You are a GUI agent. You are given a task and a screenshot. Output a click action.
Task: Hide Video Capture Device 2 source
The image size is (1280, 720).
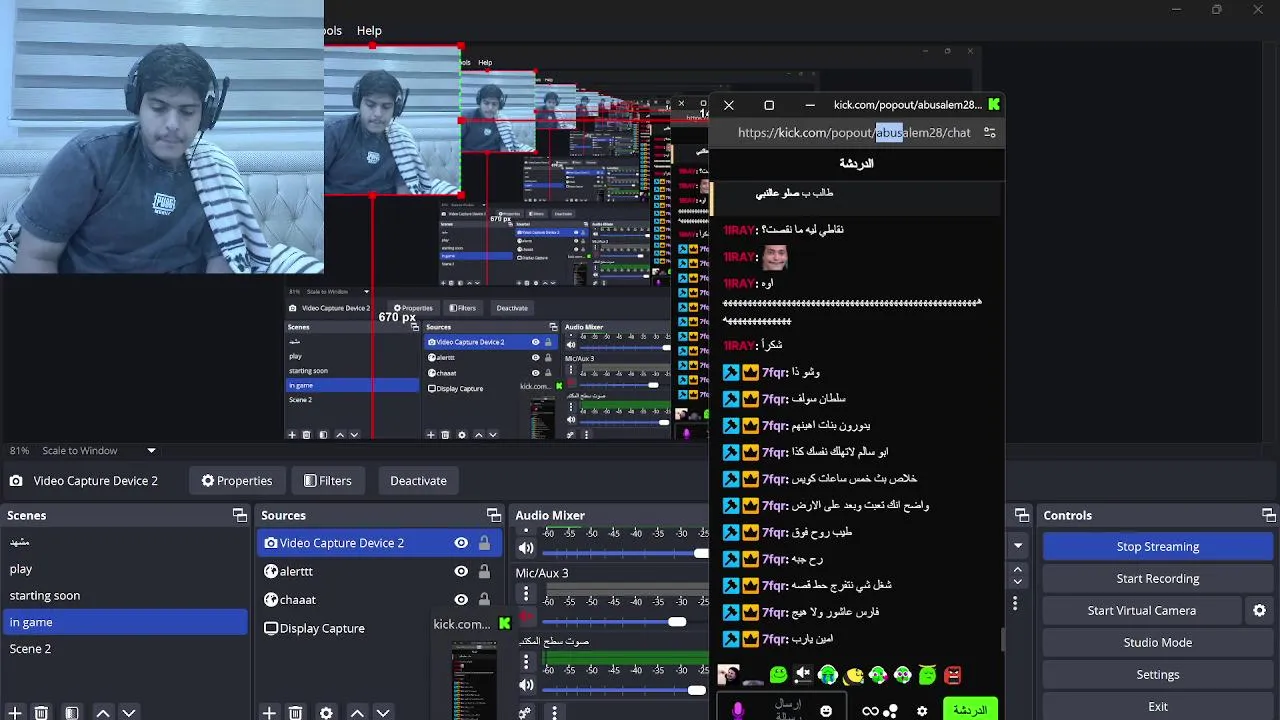click(461, 543)
